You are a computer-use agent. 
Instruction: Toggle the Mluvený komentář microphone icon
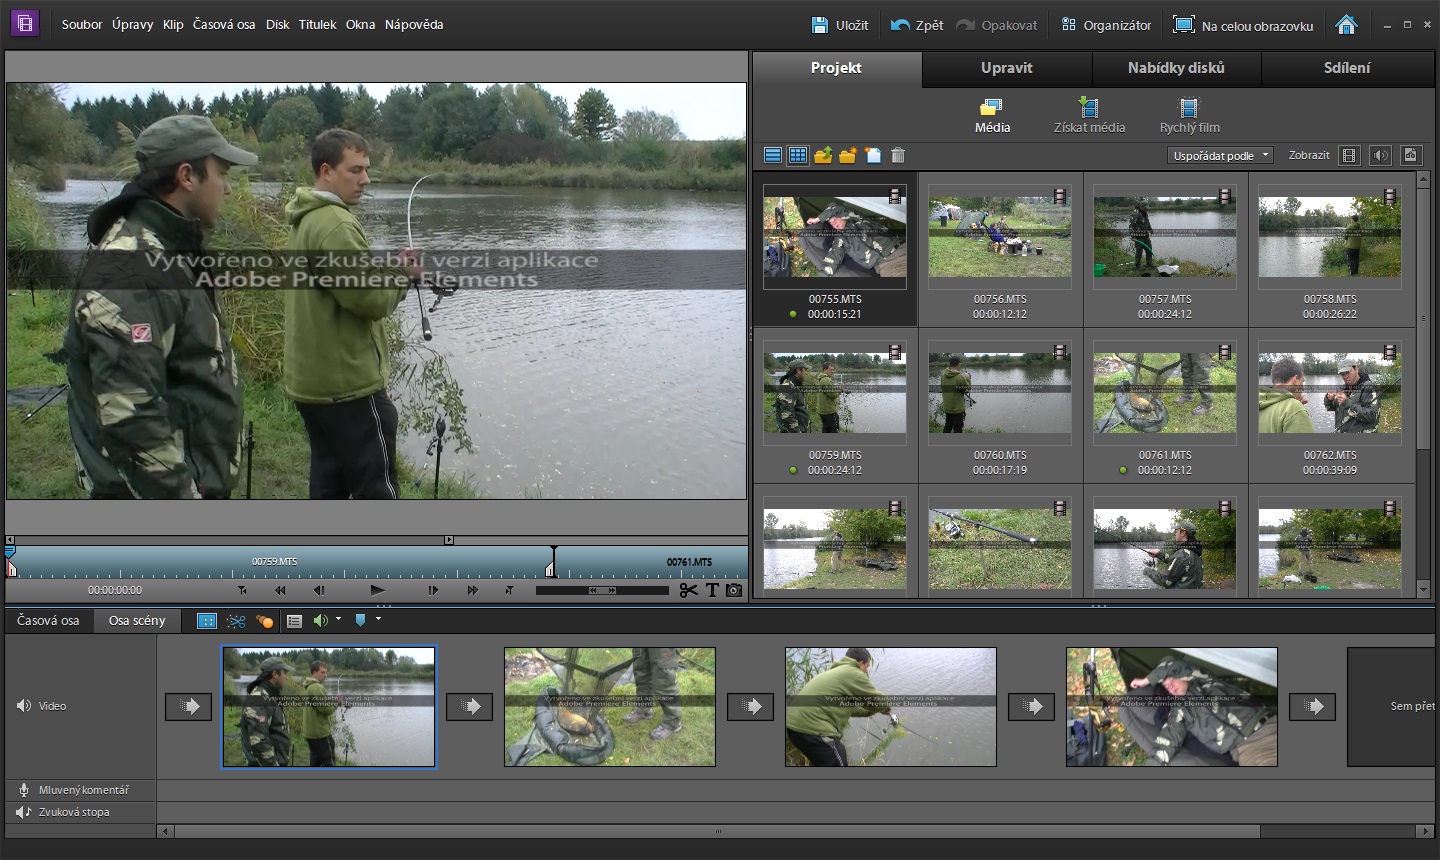click(x=24, y=790)
